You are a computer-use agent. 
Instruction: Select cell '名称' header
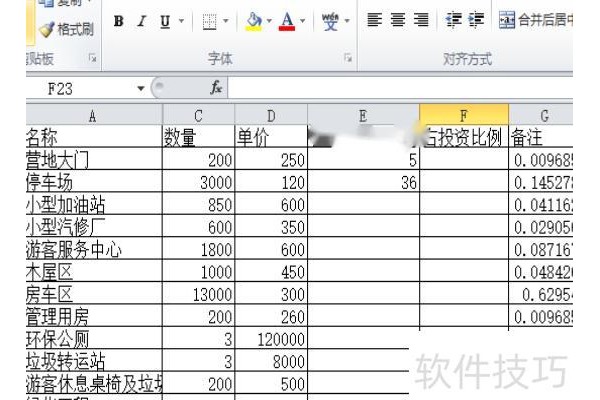[94, 137]
